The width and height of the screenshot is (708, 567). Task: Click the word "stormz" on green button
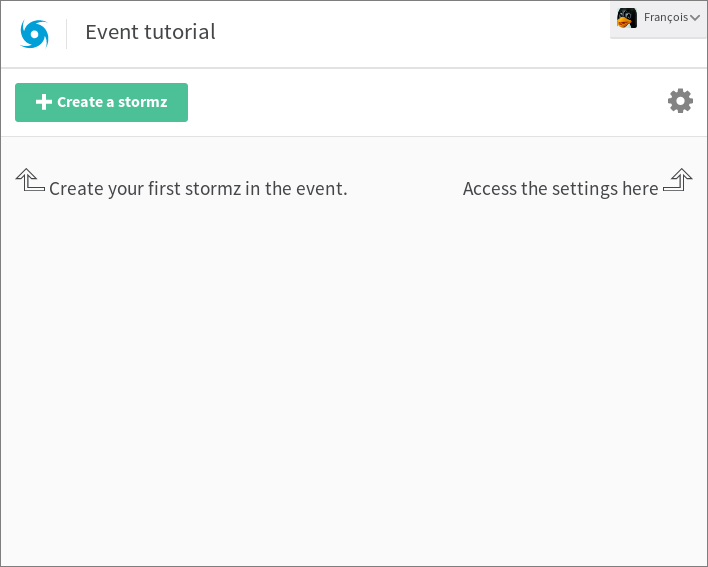tap(143, 102)
